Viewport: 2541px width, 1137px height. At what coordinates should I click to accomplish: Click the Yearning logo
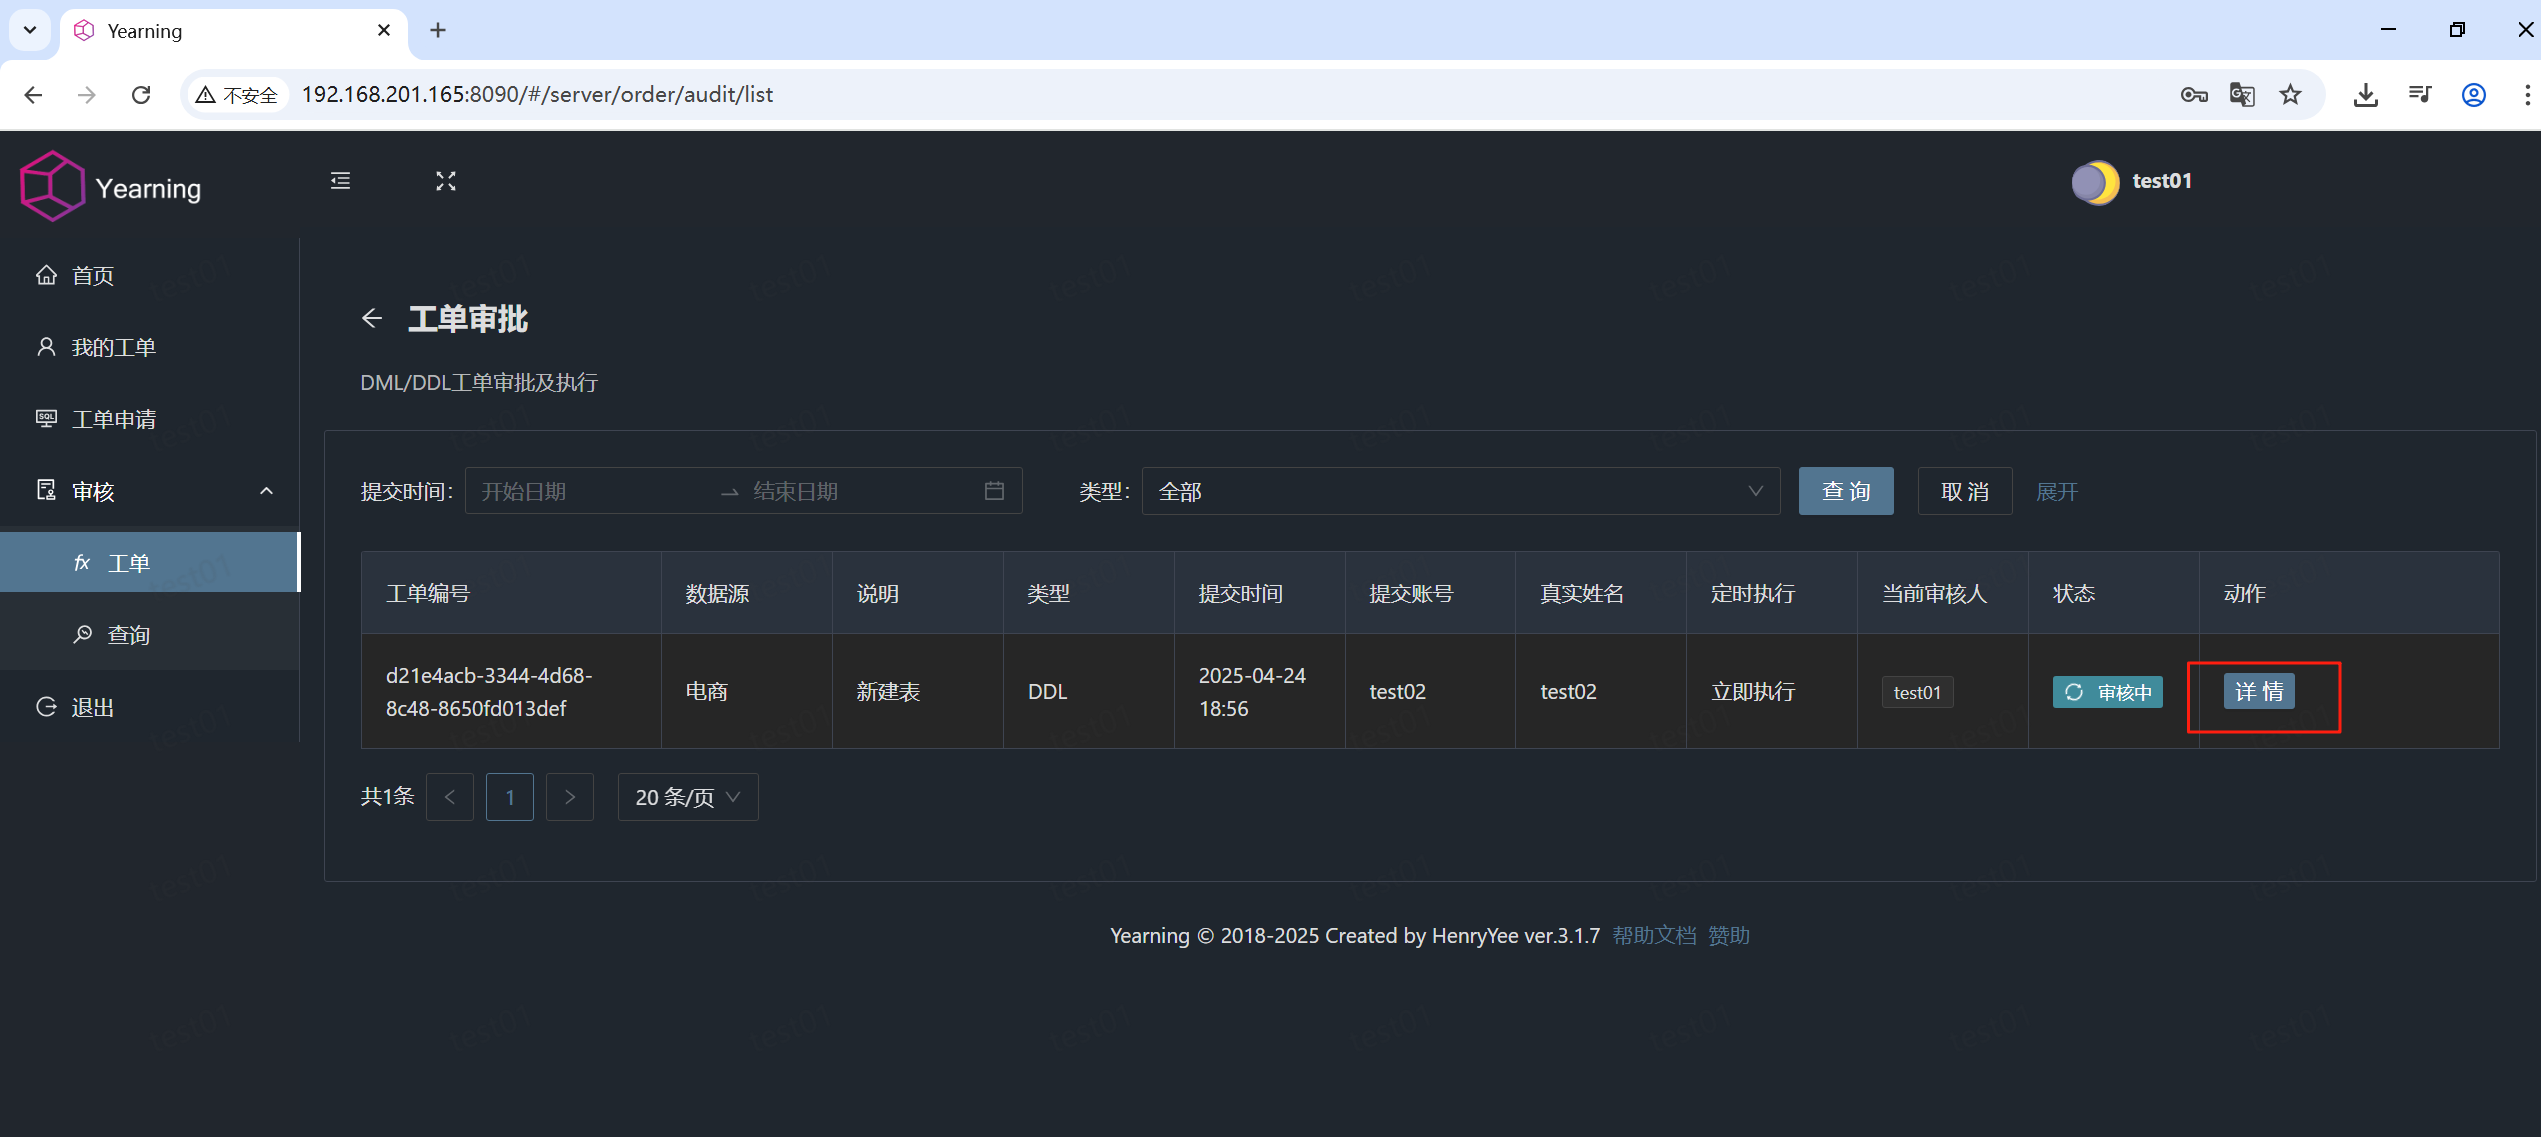pyautogui.click(x=110, y=185)
